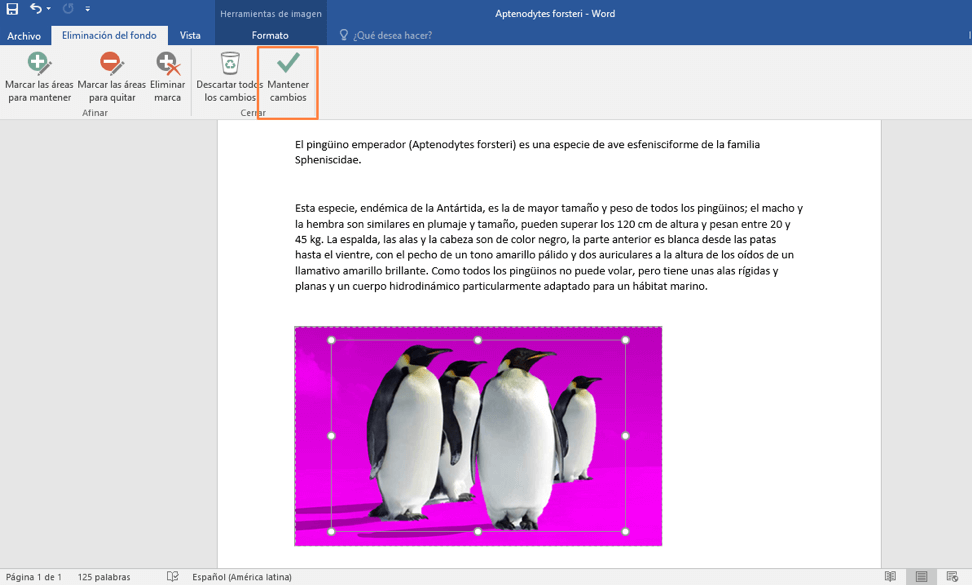Image resolution: width=972 pixels, height=585 pixels.
Task: Click Descartar todos los cambios trash icon
Action: tap(230, 63)
